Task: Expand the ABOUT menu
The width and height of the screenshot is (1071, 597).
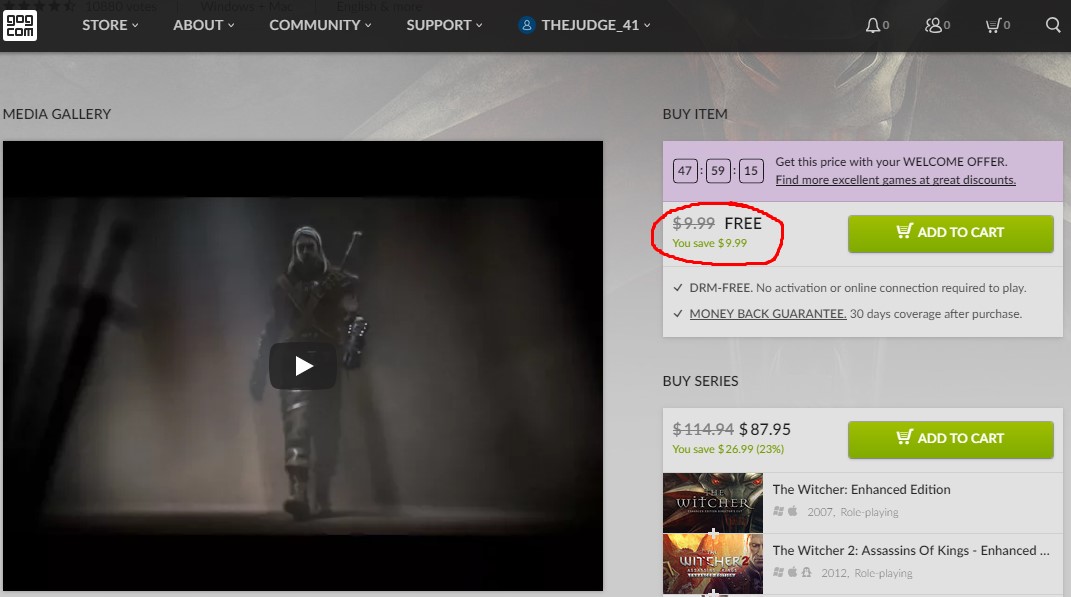Action: tap(204, 25)
